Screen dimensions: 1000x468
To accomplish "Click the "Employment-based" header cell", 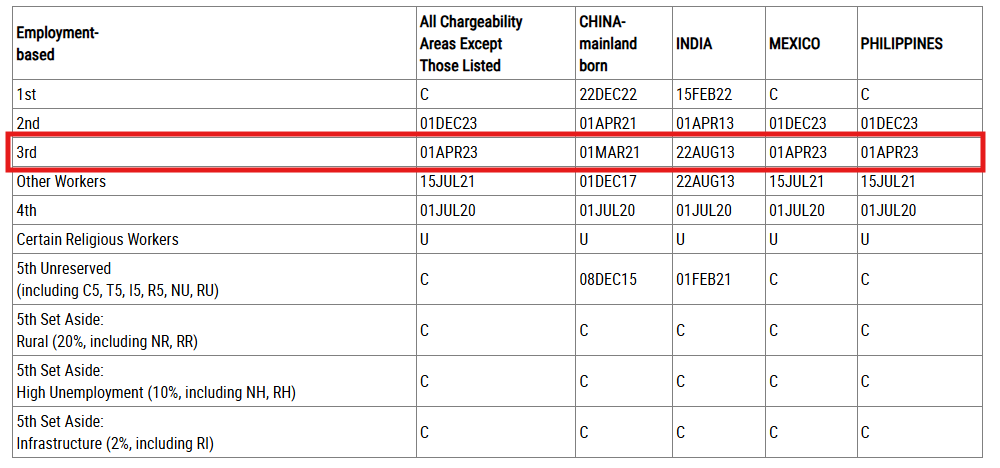I will click(57, 44).
